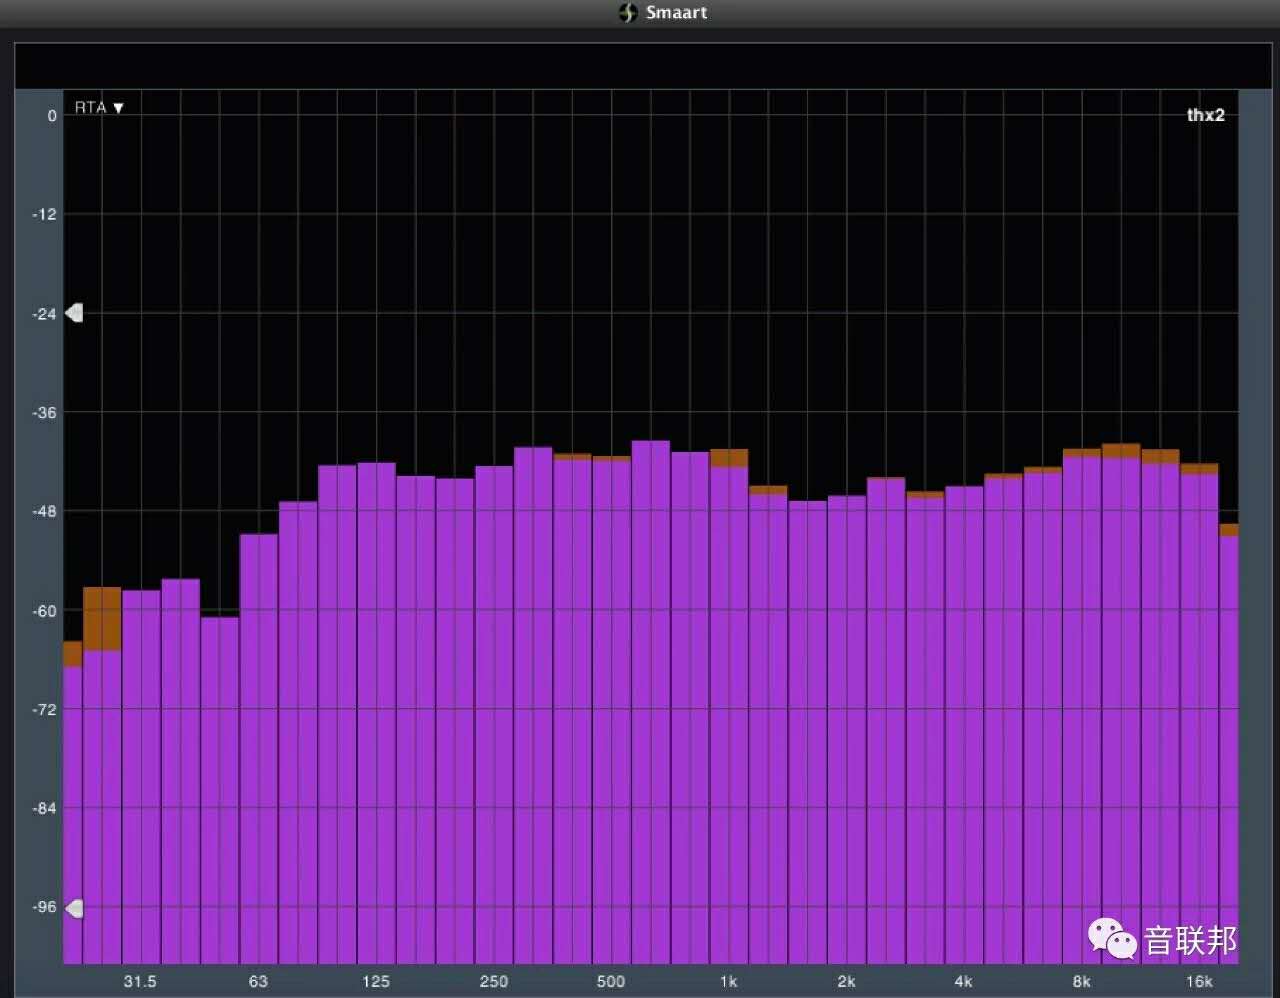The width and height of the screenshot is (1280, 998).
Task: Click the 31.5 frequency axis label
Action: (x=140, y=981)
